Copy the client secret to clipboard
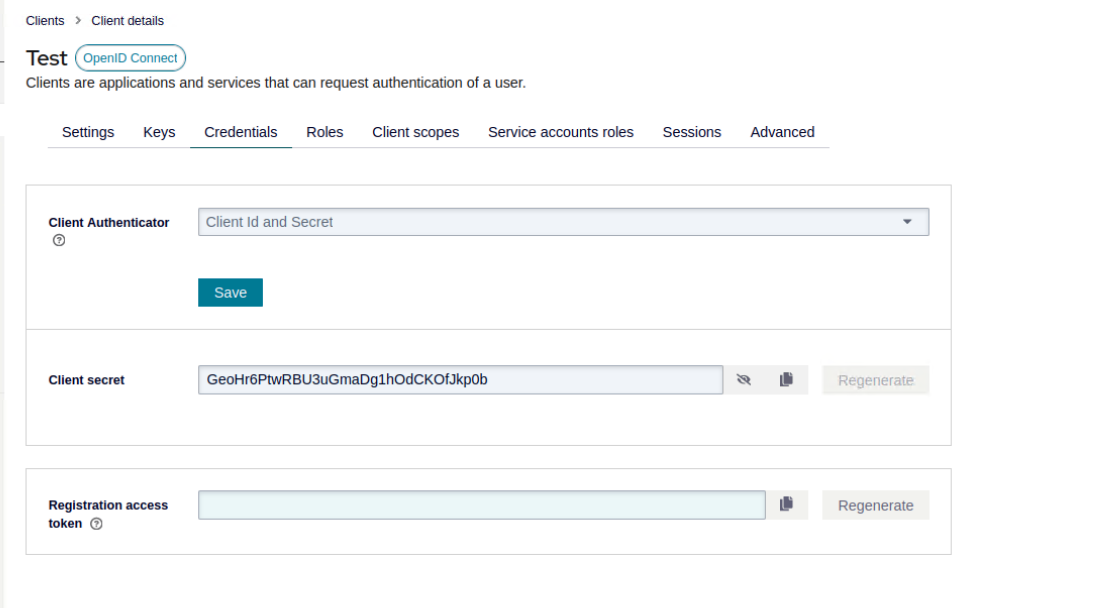 coord(786,379)
